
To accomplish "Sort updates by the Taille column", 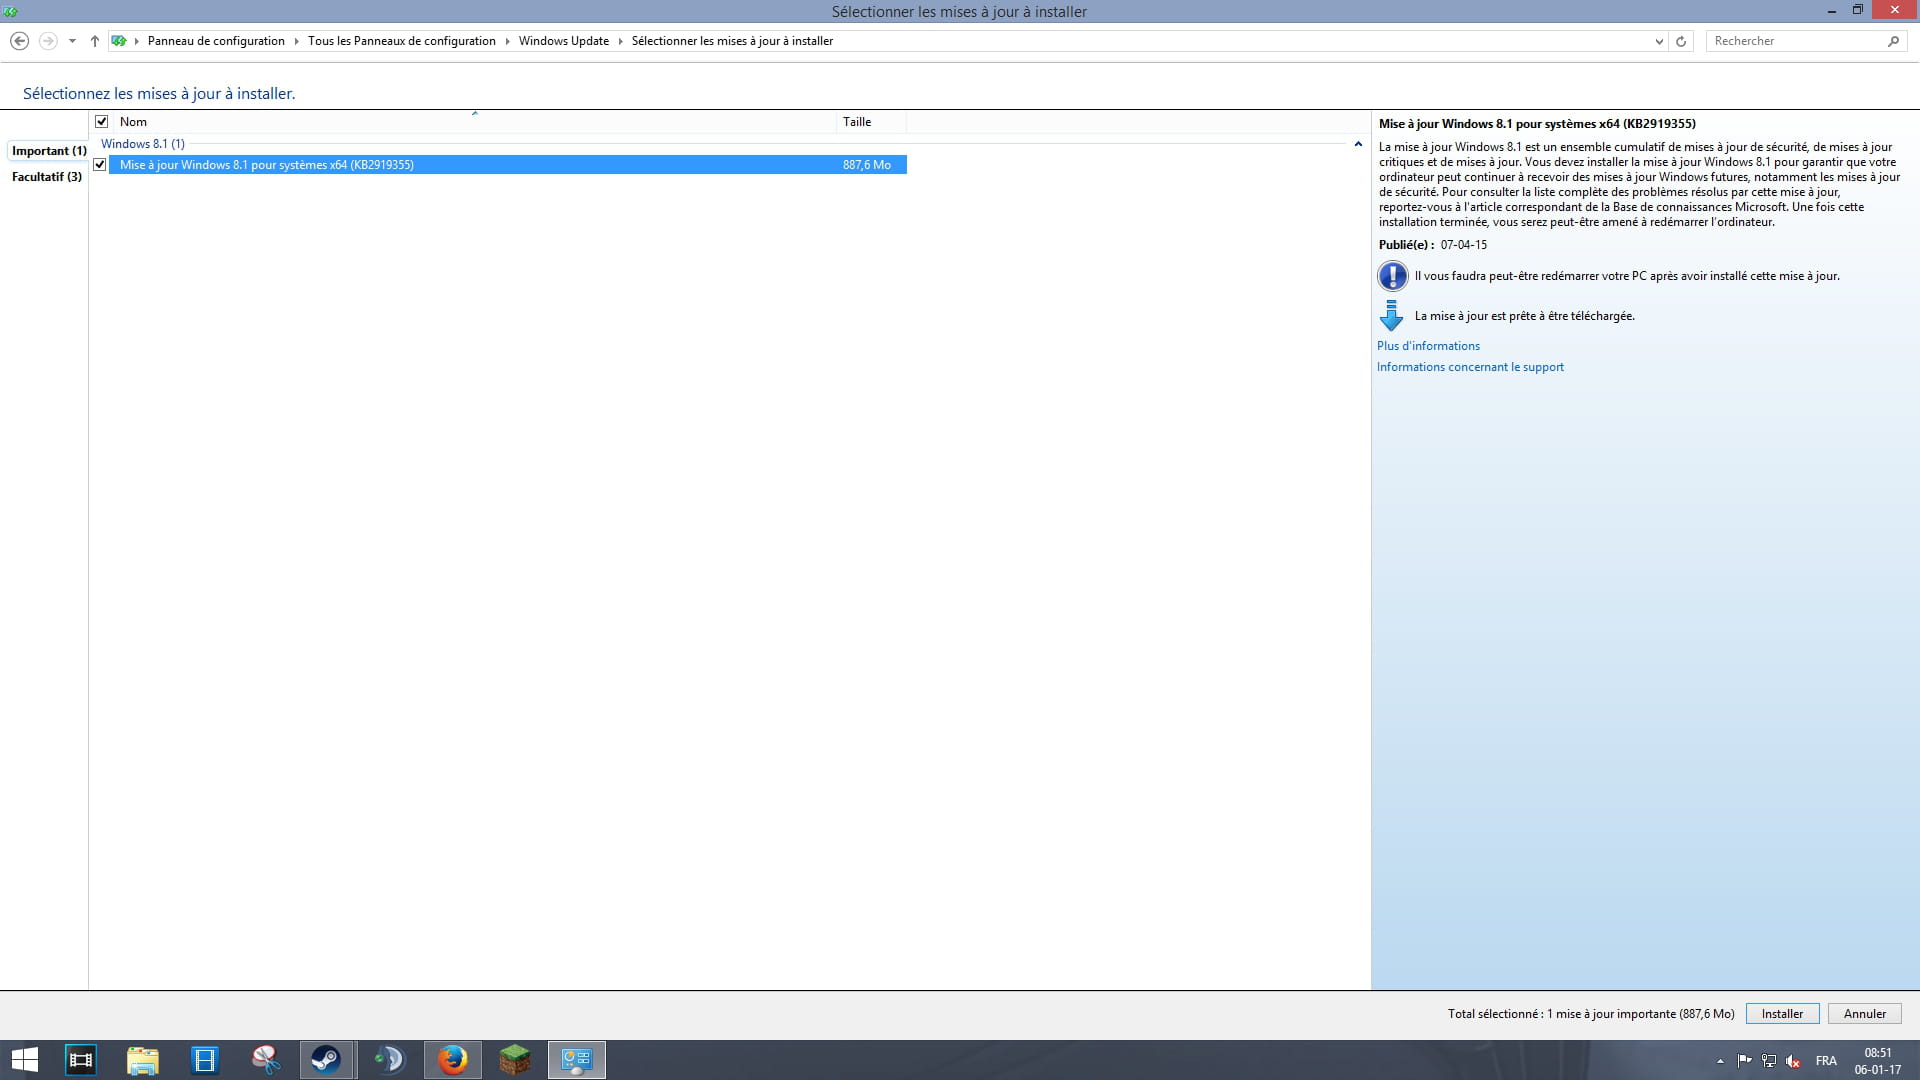I will (x=871, y=122).
